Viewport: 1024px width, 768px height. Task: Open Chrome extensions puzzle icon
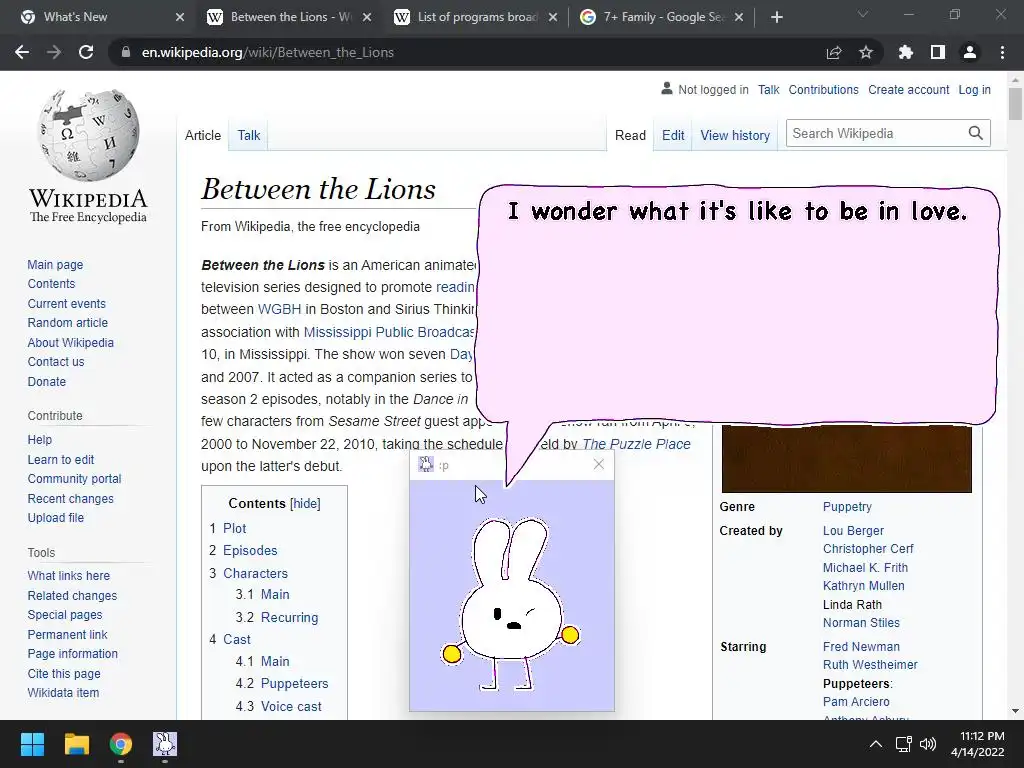click(906, 52)
